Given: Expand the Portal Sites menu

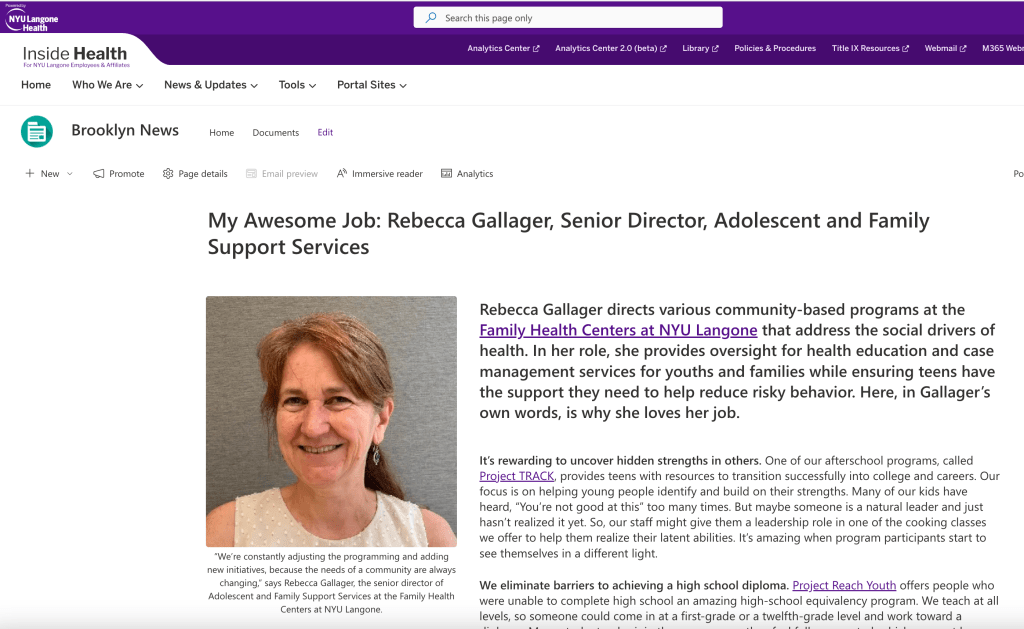Looking at the screenshot, I should click(x=371, y=85).
